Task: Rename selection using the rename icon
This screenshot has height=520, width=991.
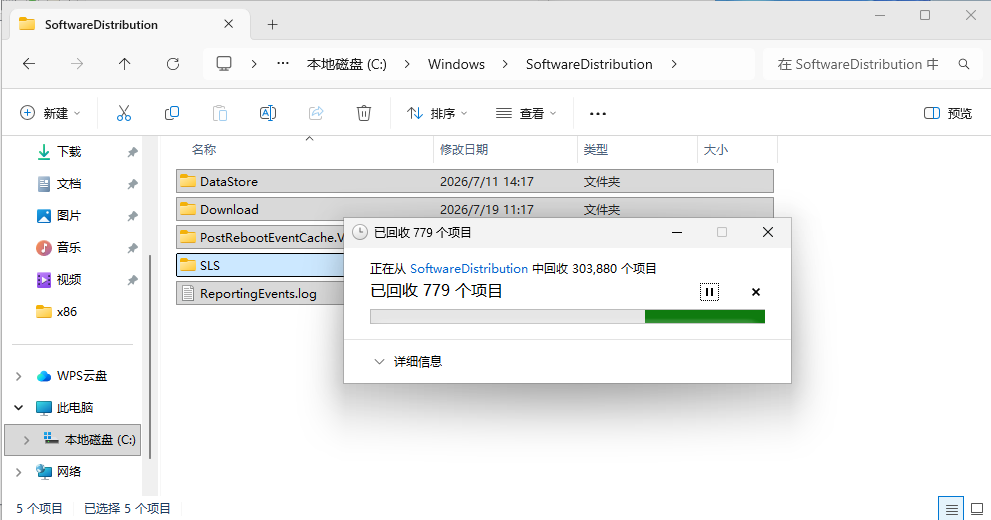Action: (268, 113)
